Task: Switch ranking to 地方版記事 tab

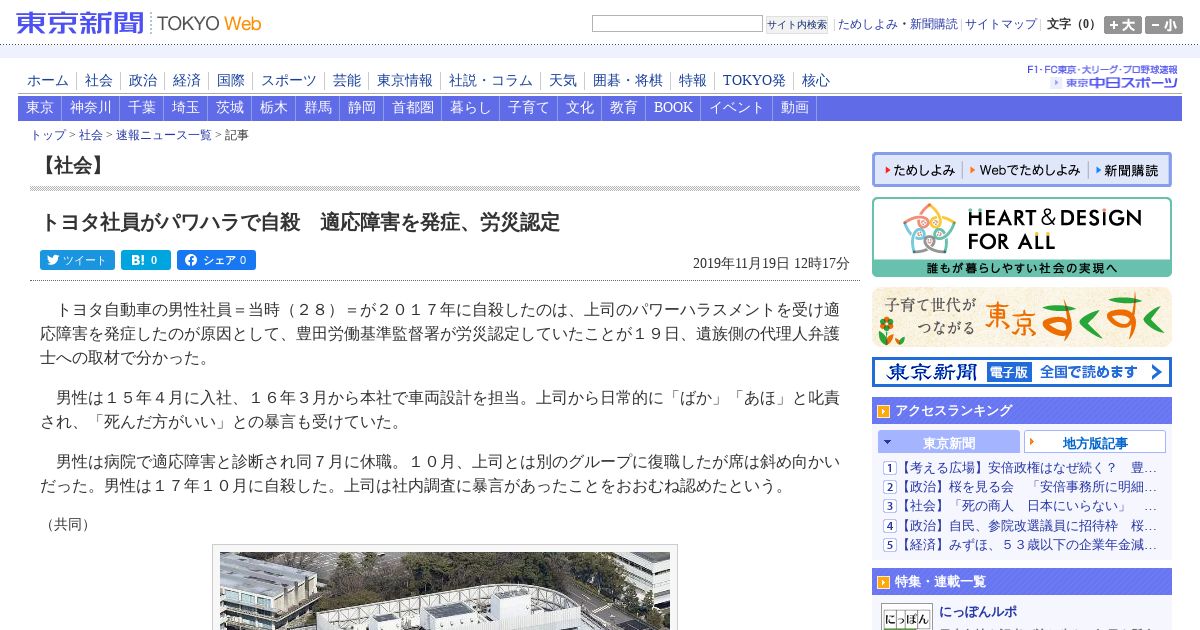Action: click(1095, 442)
